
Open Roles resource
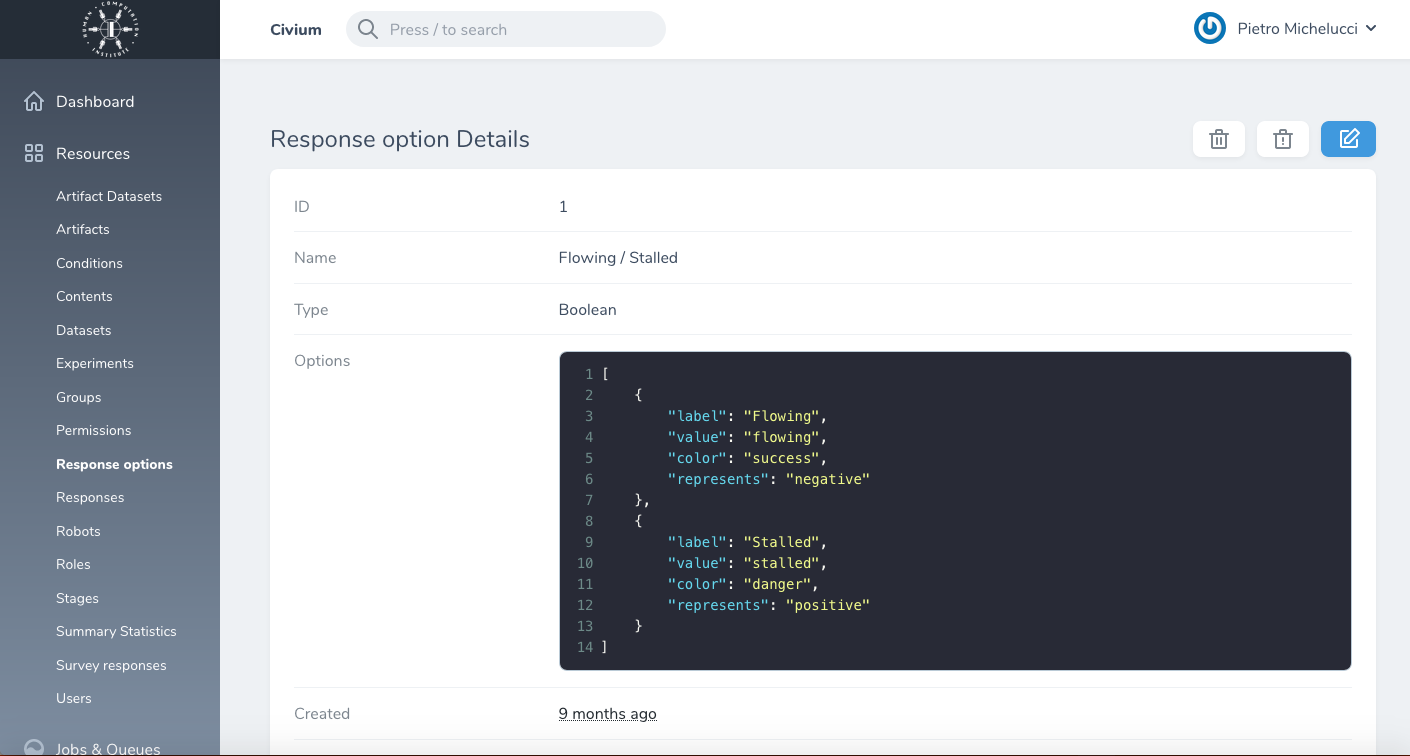click(73, 564)
